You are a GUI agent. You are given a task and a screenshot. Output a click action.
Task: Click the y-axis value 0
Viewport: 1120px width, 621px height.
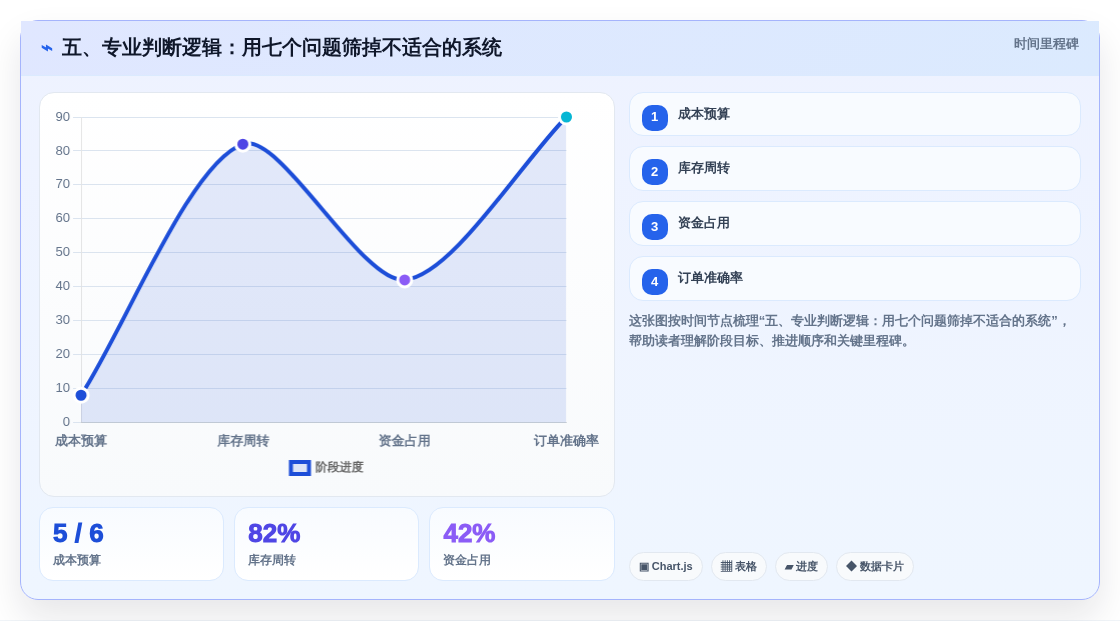66,422
